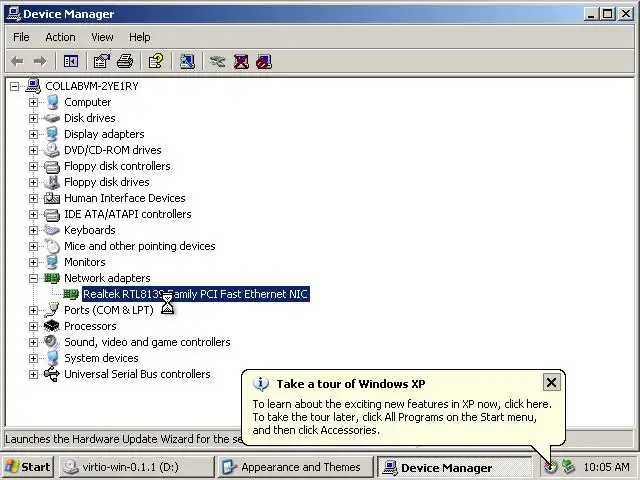Image resolution: width=640 pixels, height=480 pixels.
Task: Click the Human Interface Devices icon
Action: [x=52, y=198]
